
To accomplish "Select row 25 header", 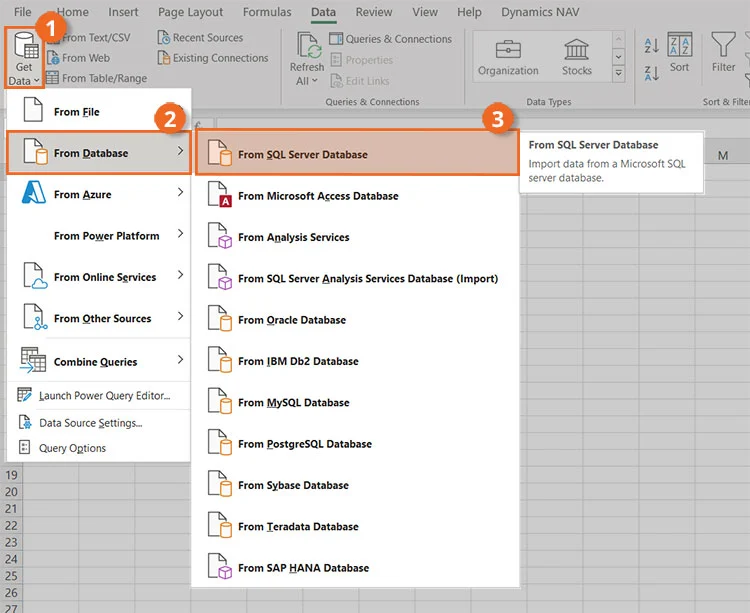I will (11, 576).
